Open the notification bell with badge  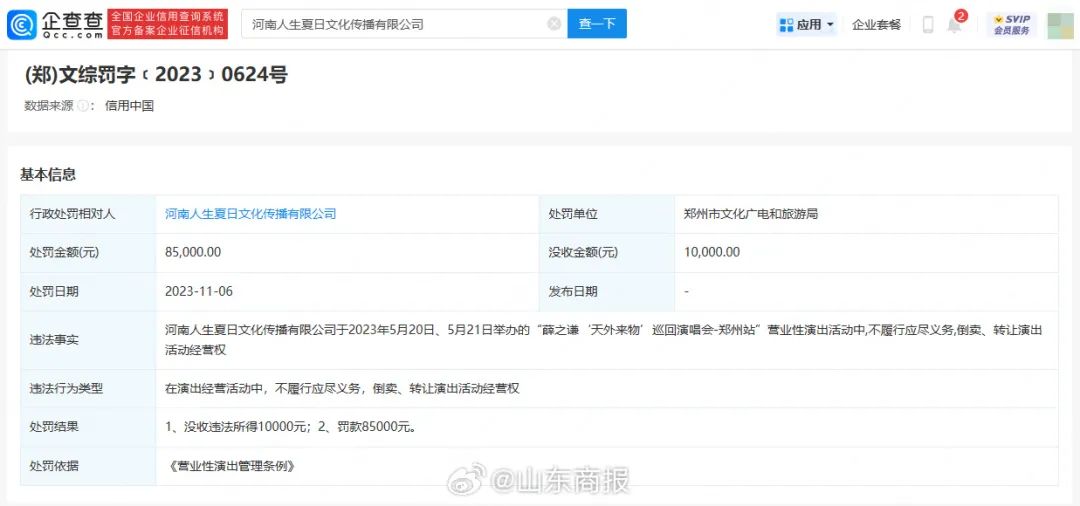pyautogui.click(x=955, y=24)
